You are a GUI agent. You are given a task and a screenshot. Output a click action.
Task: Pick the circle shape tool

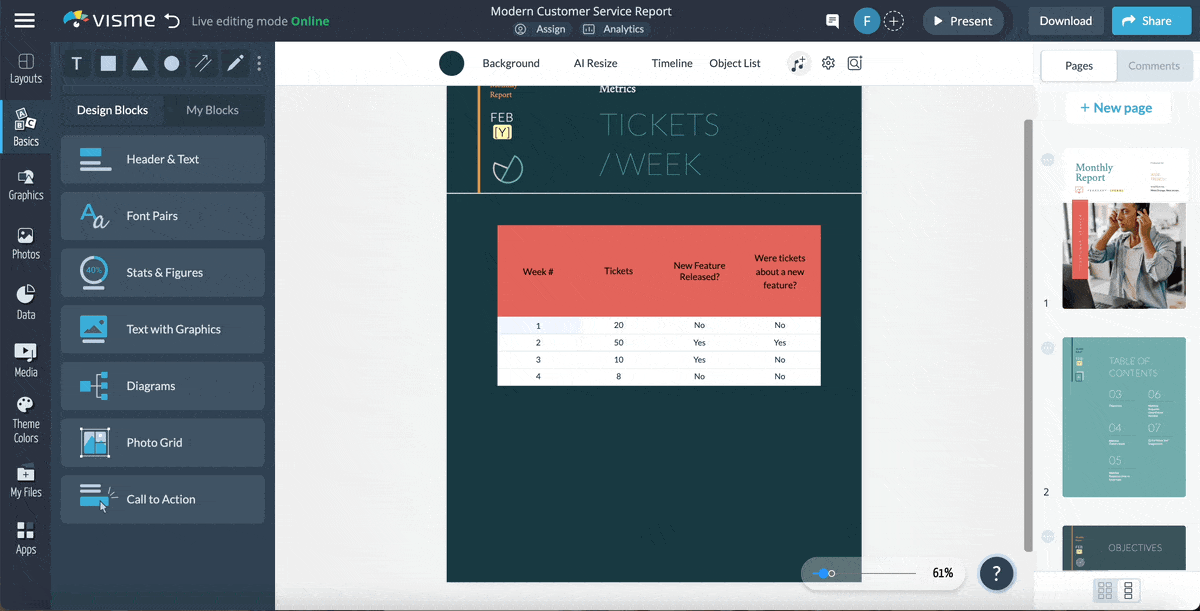click(172, 64)
